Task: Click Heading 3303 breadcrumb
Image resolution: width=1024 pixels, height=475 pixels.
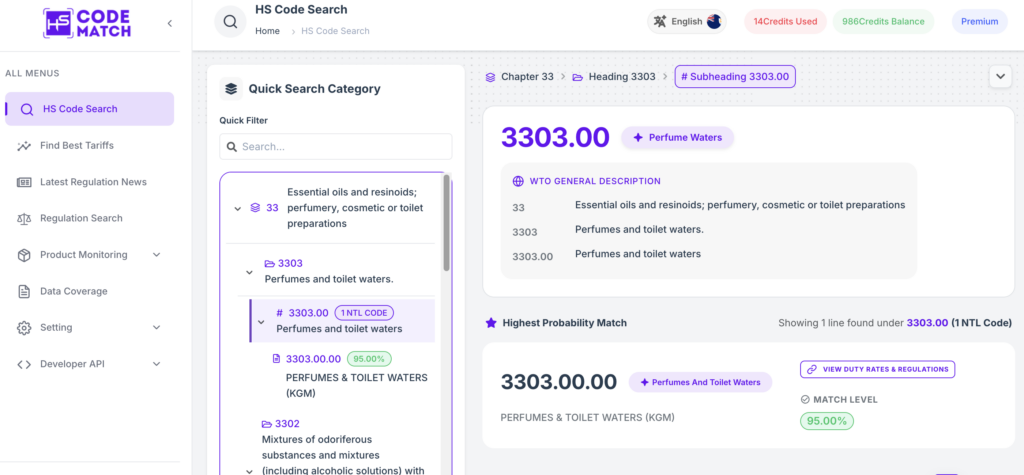Action: click(x=614, y=76)
